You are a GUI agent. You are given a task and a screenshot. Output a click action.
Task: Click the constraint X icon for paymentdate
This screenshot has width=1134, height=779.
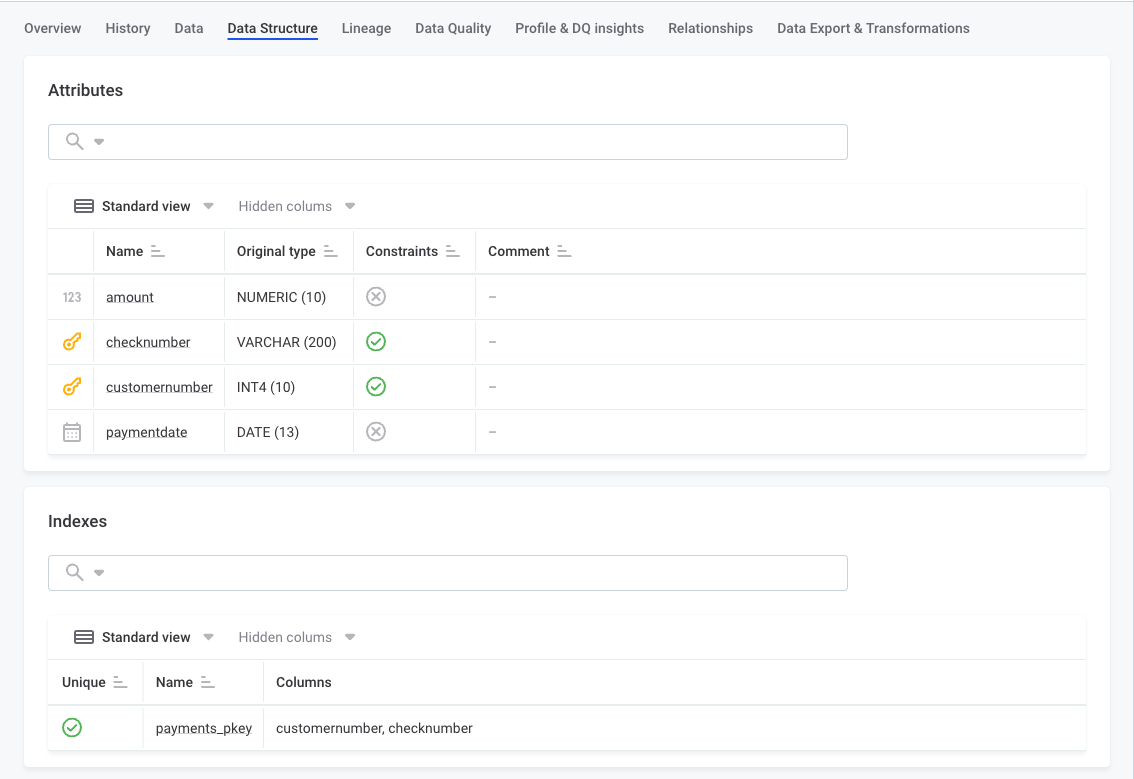376,432
